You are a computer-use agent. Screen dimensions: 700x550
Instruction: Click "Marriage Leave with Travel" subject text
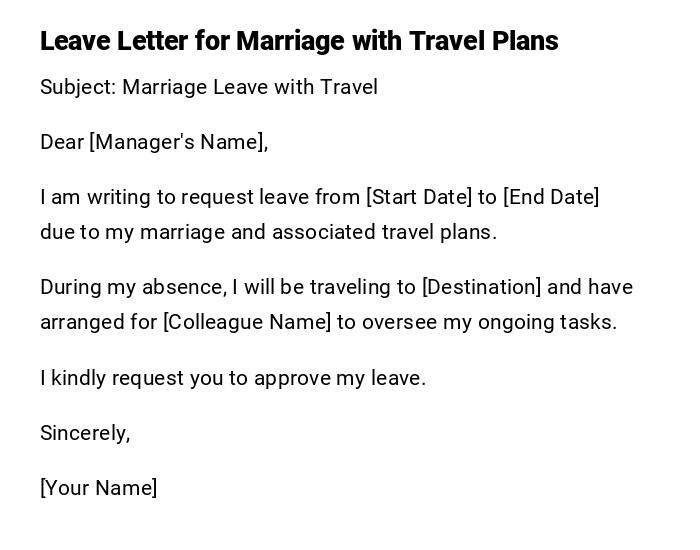coord(250,88)
